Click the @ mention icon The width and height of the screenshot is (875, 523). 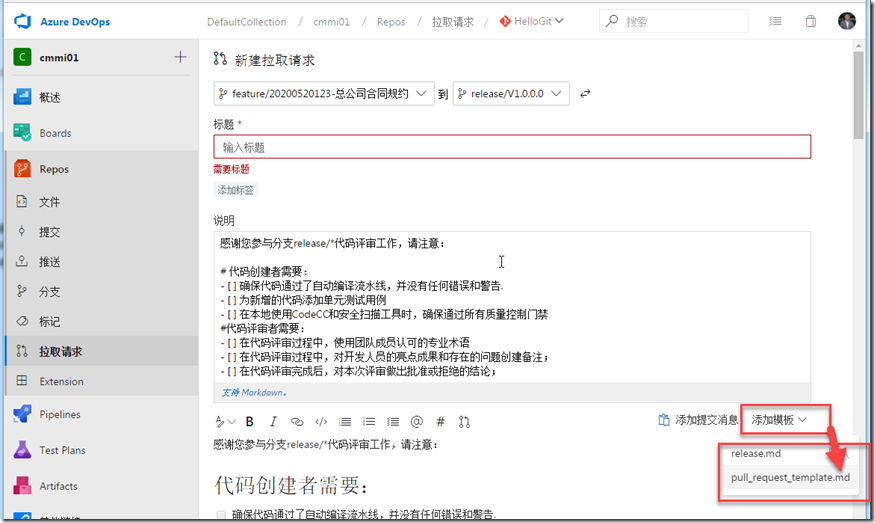click(x=416, y=421)
